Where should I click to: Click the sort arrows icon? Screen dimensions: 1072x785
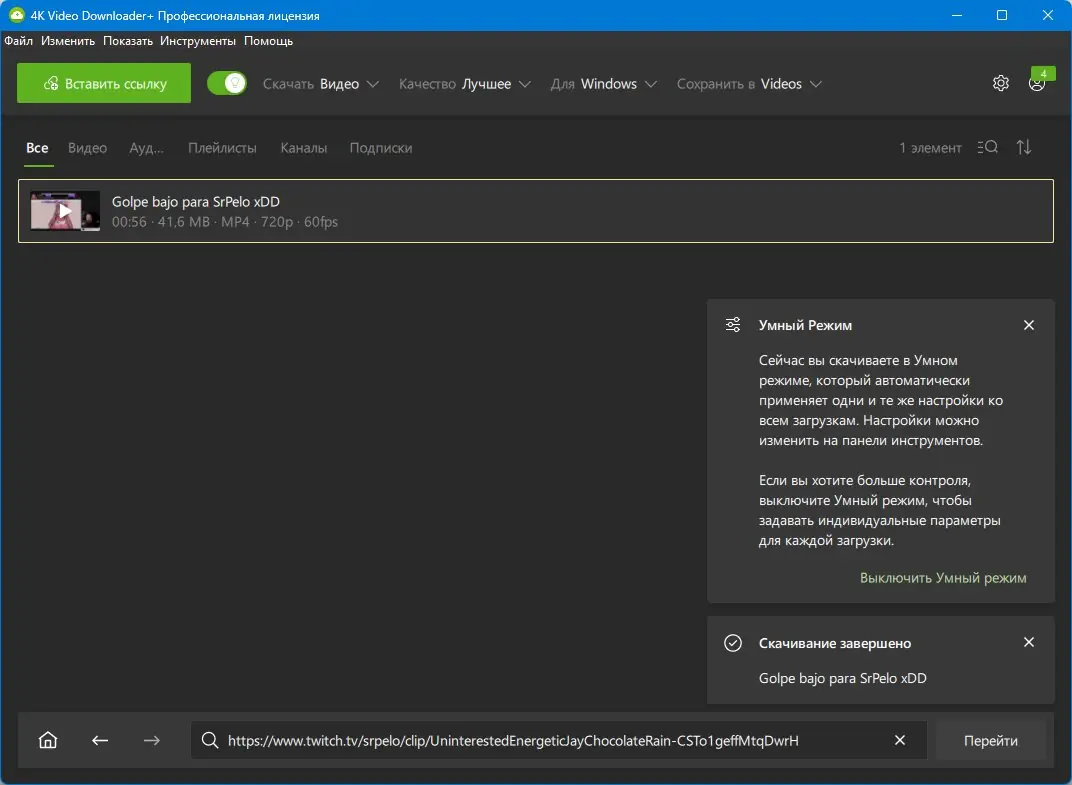[1023, 147]
